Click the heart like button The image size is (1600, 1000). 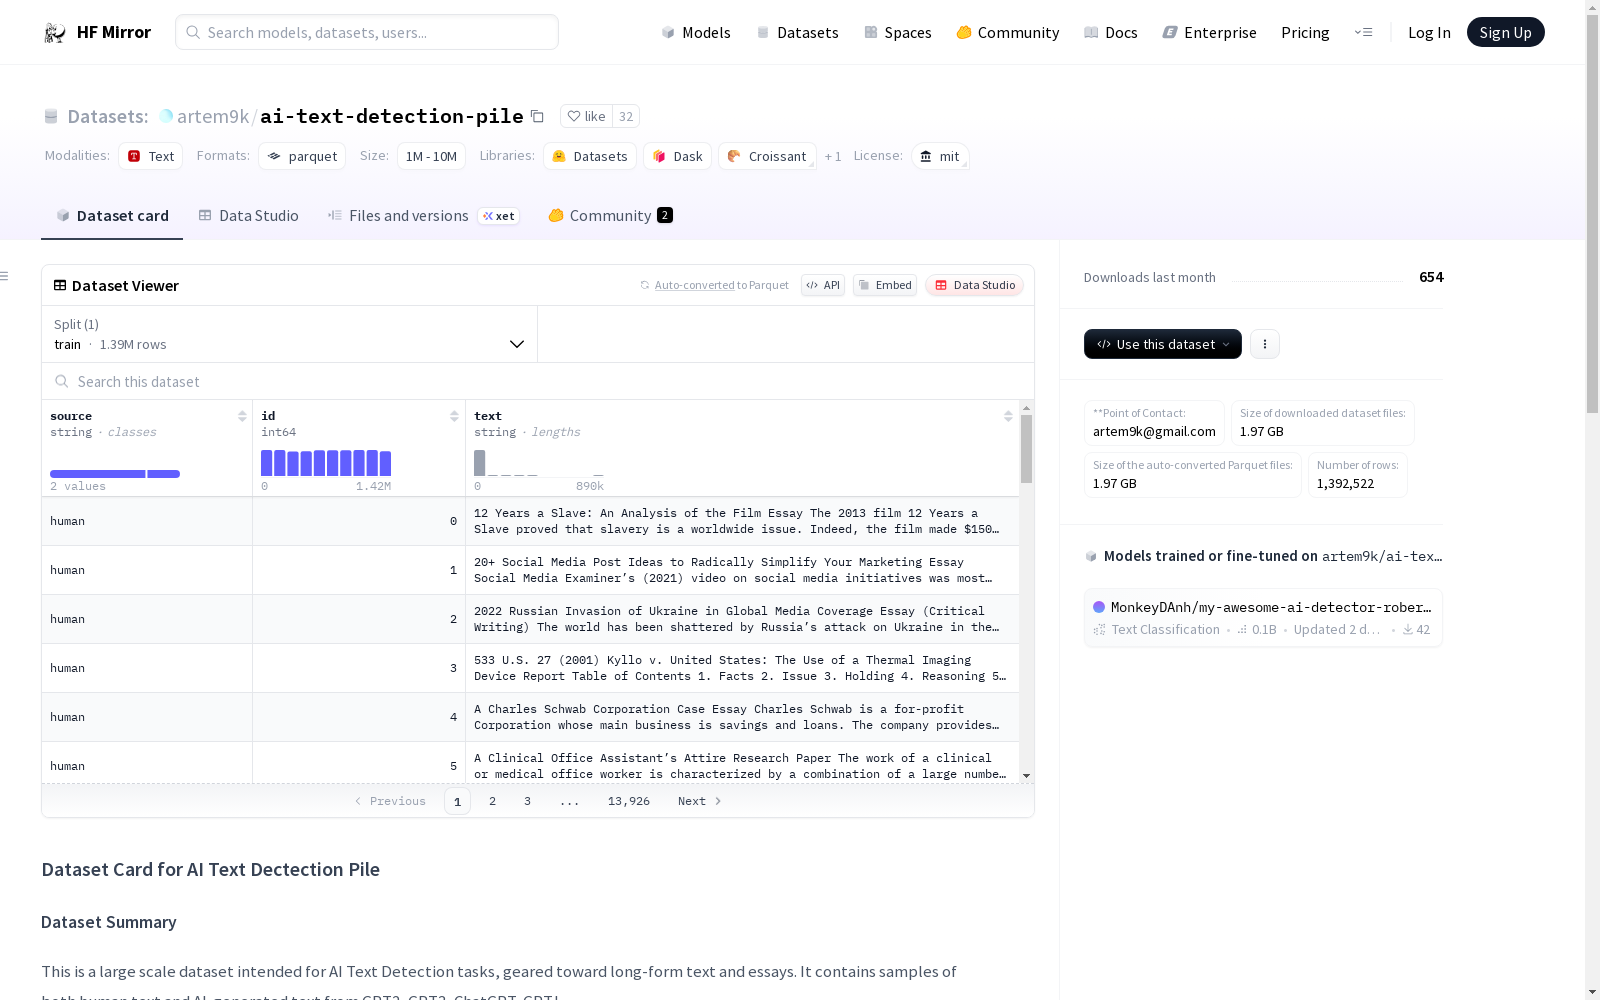click(x=586, y=117)
